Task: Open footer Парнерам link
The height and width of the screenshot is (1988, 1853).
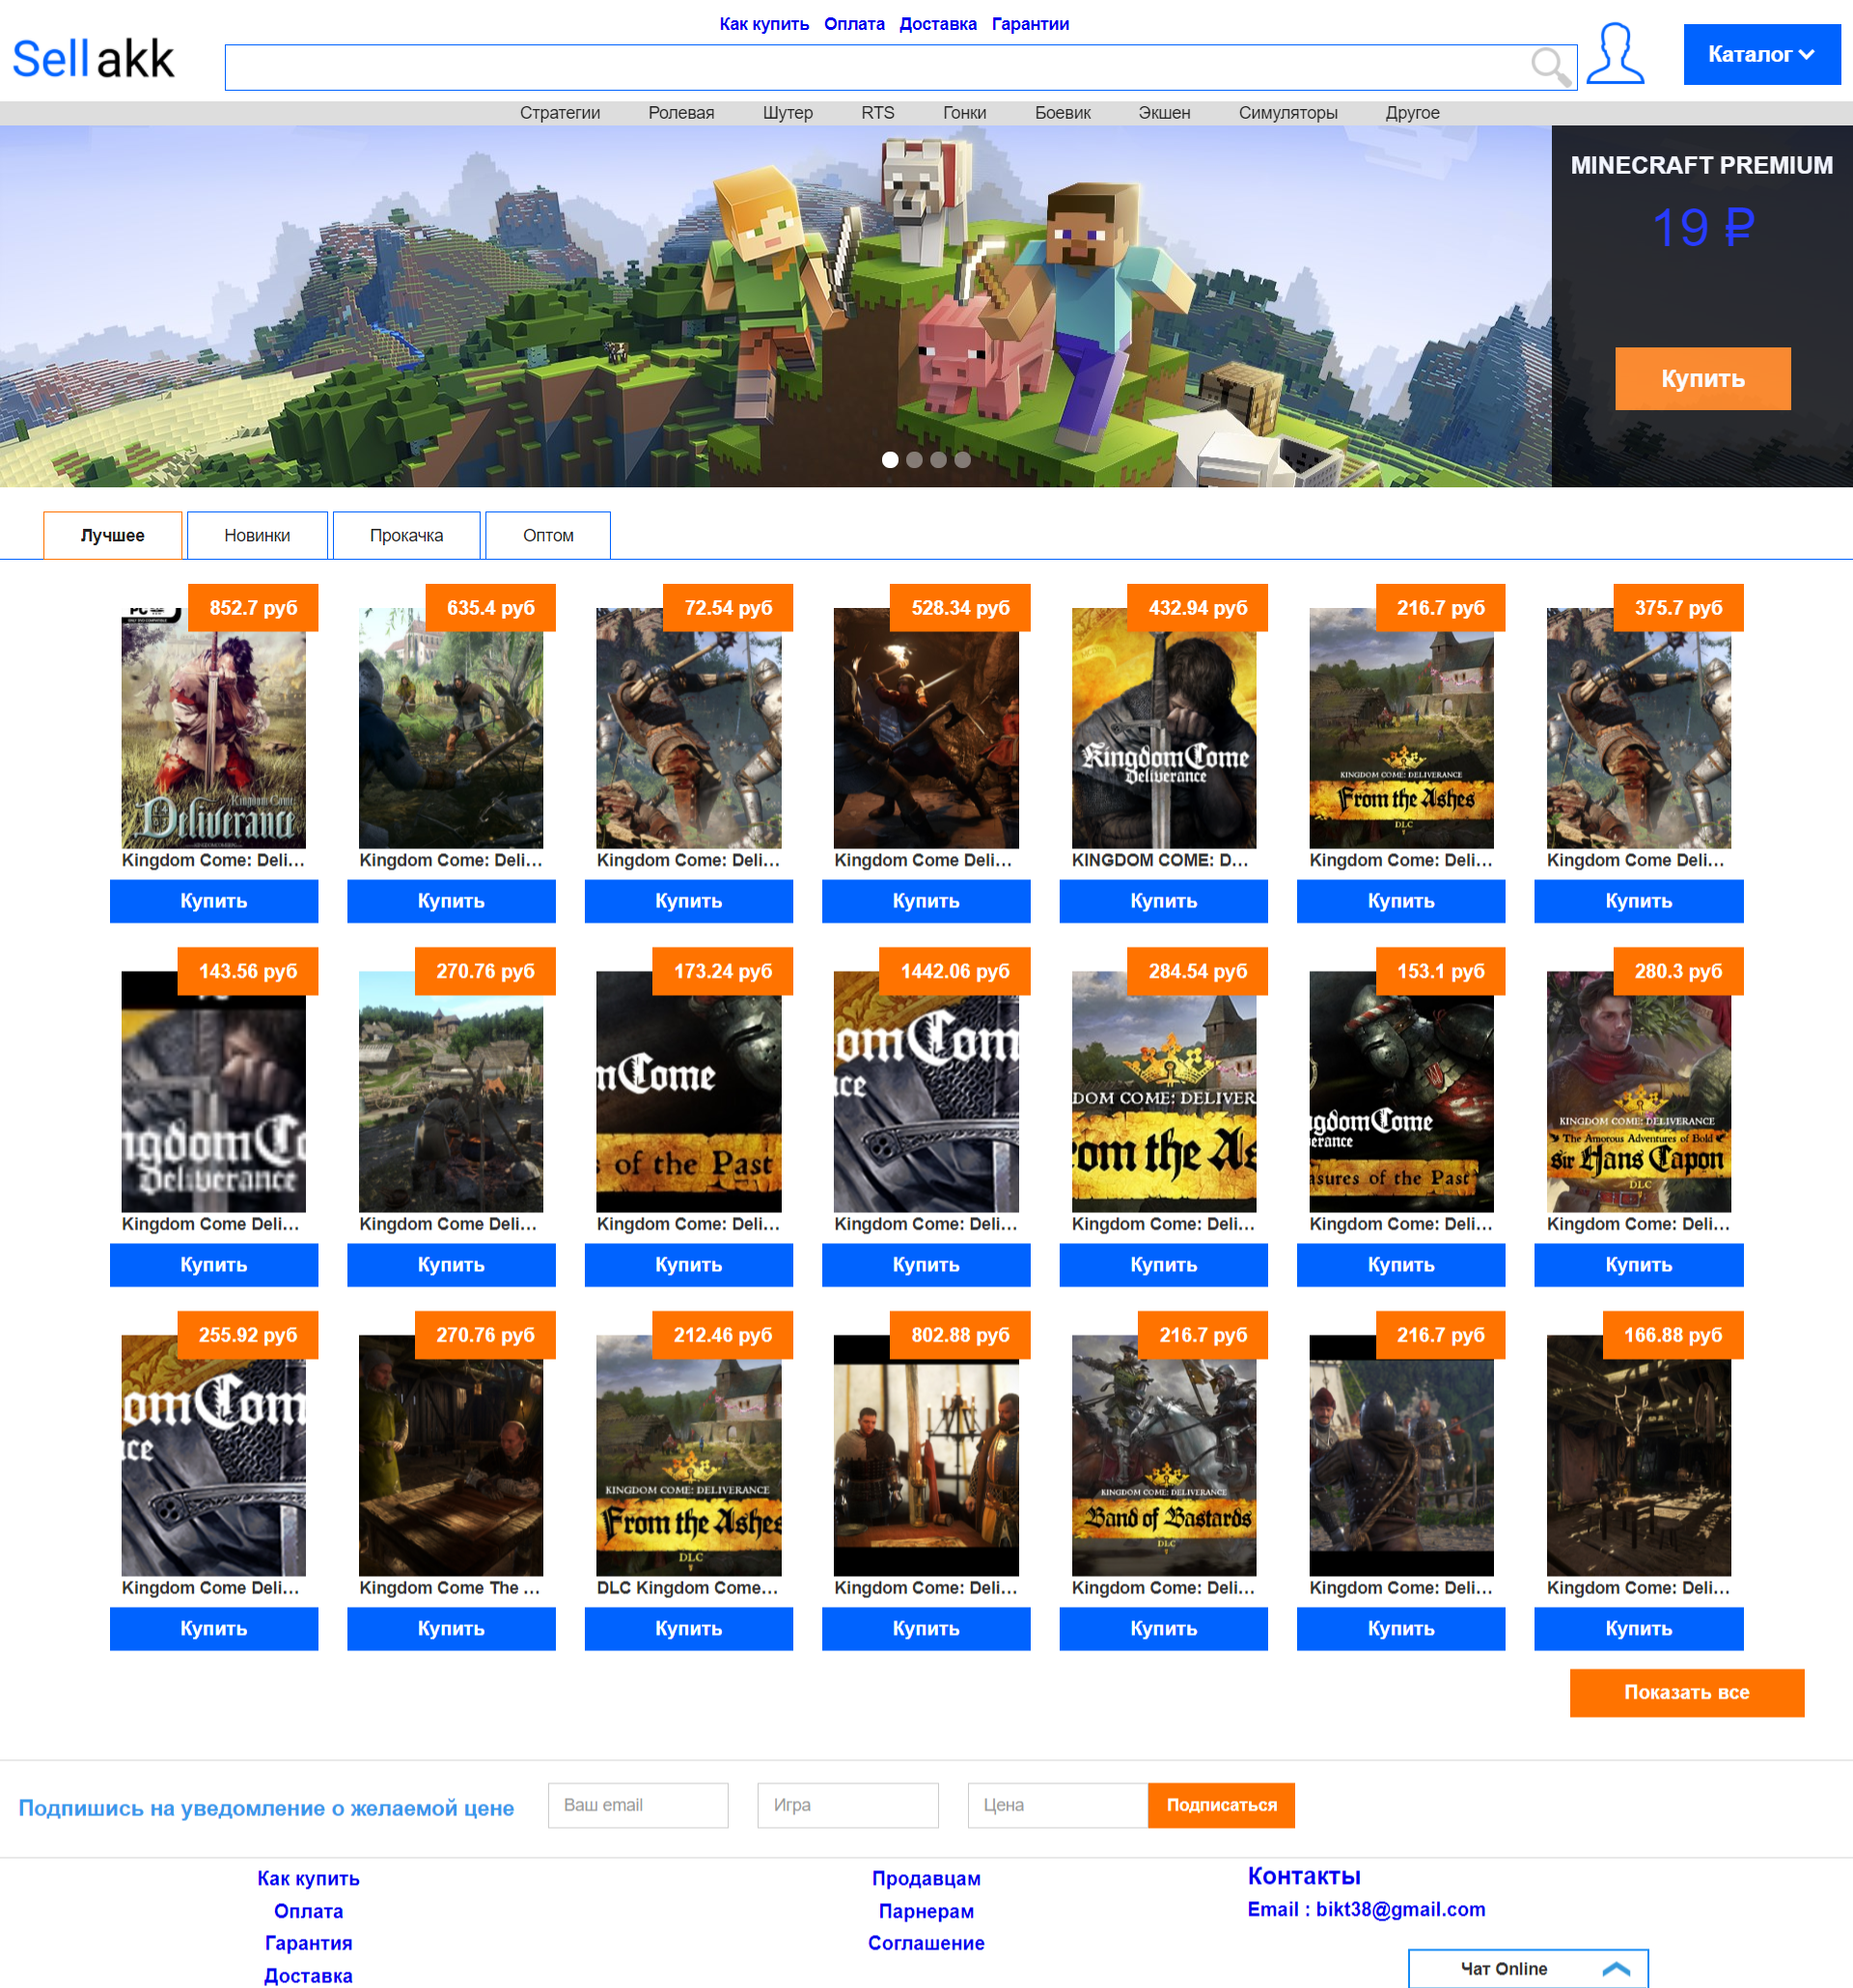Action: point(926,1911)
